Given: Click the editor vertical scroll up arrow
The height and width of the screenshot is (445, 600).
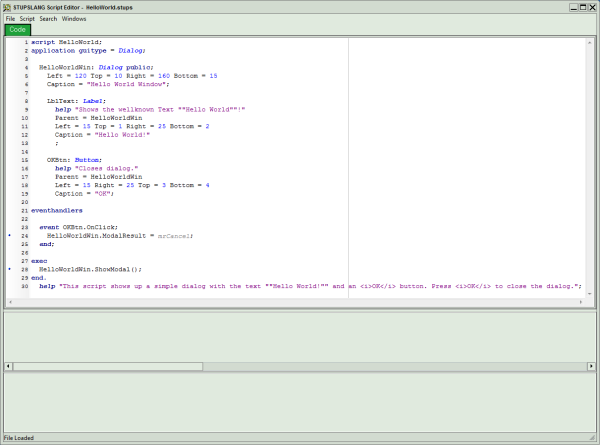Looking at the screenshot, I should pos(590,42).
